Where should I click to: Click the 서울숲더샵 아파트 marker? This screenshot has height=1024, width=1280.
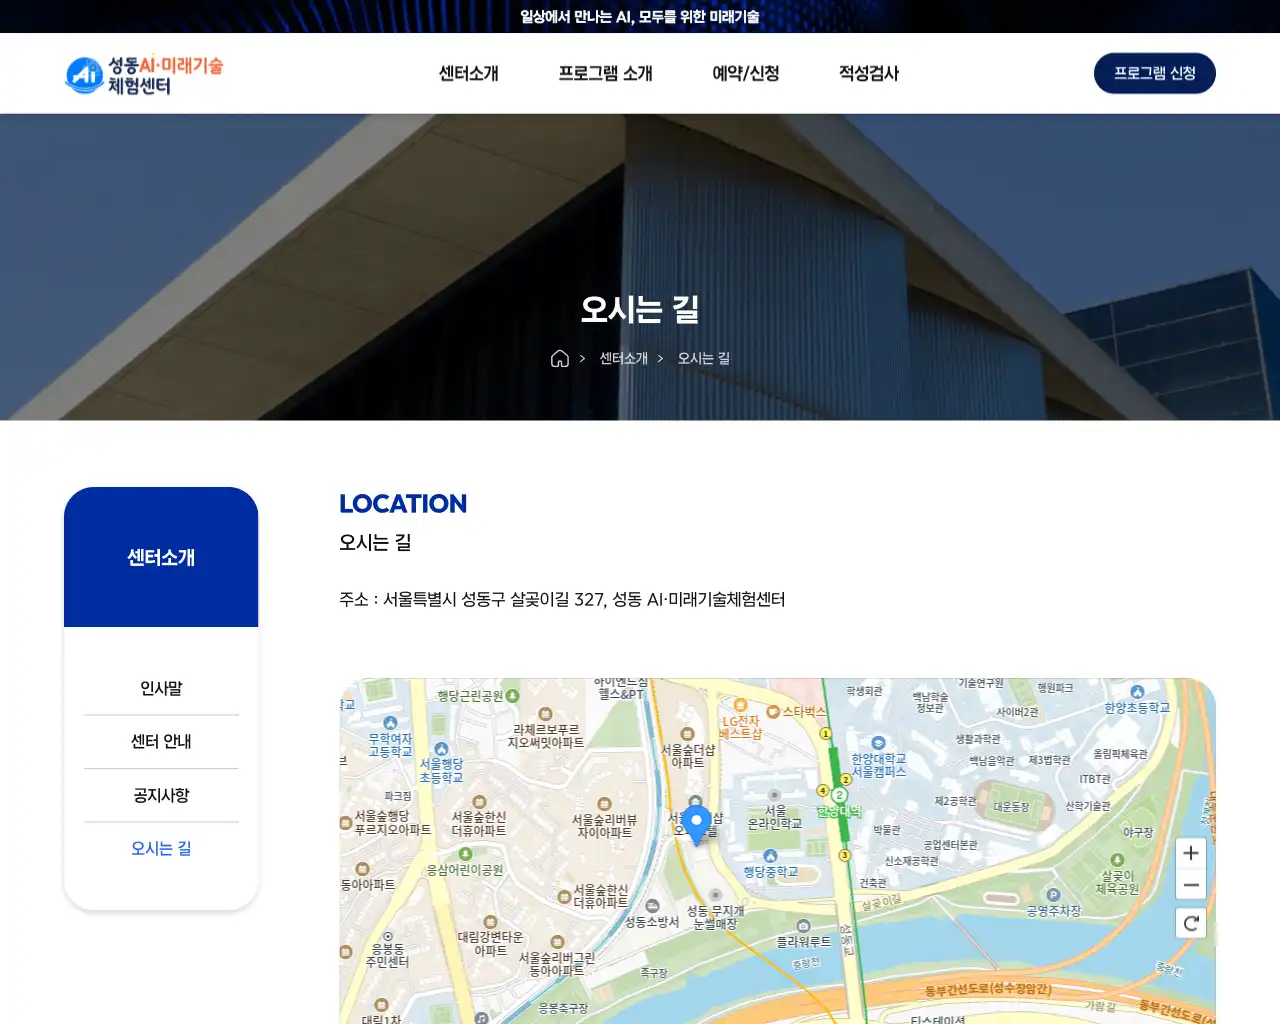[x=687, y=734]
